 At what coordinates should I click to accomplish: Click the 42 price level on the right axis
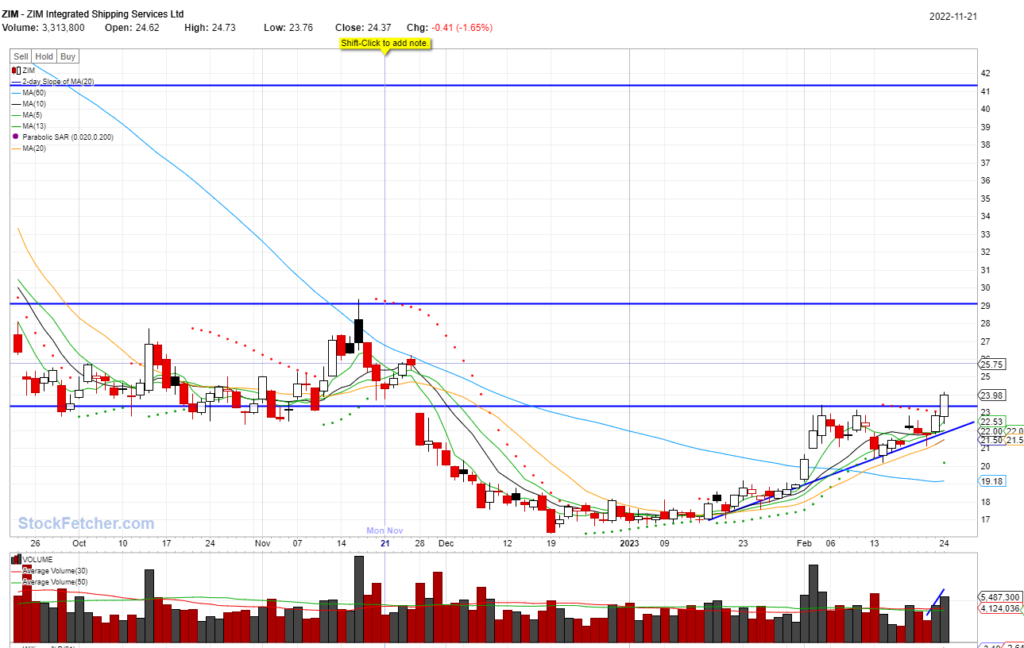(x=985, y=73)
